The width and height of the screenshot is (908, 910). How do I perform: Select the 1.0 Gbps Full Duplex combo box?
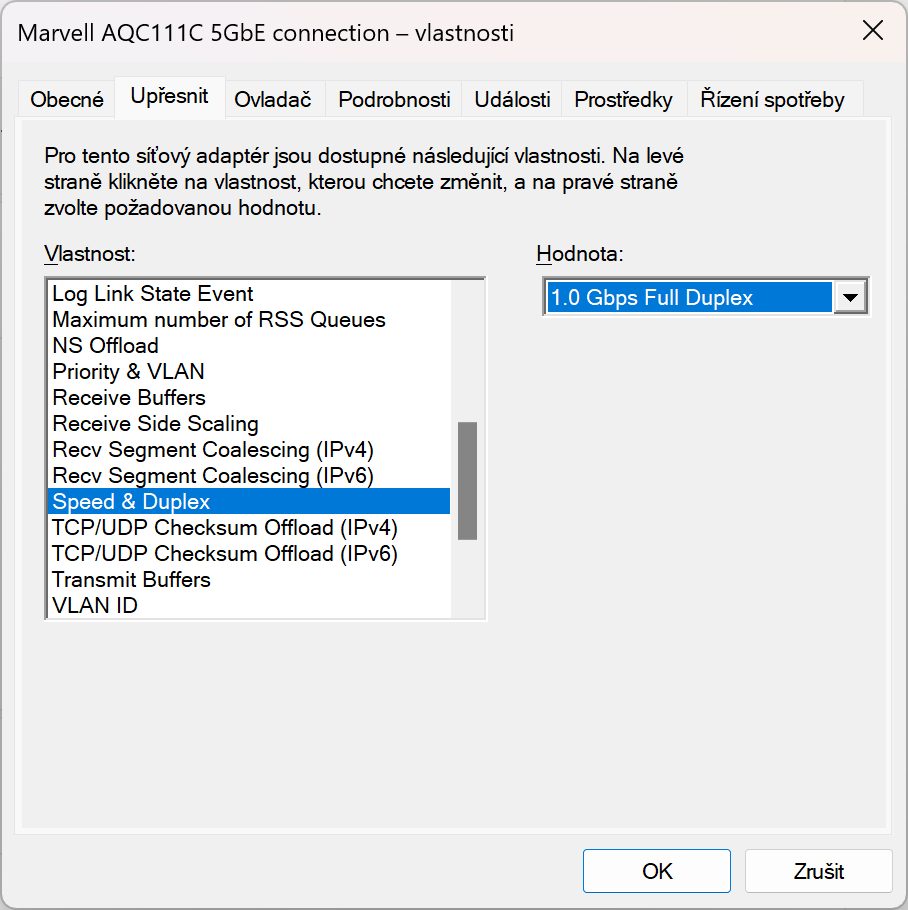pyautogui.click(x=706, y=297)
